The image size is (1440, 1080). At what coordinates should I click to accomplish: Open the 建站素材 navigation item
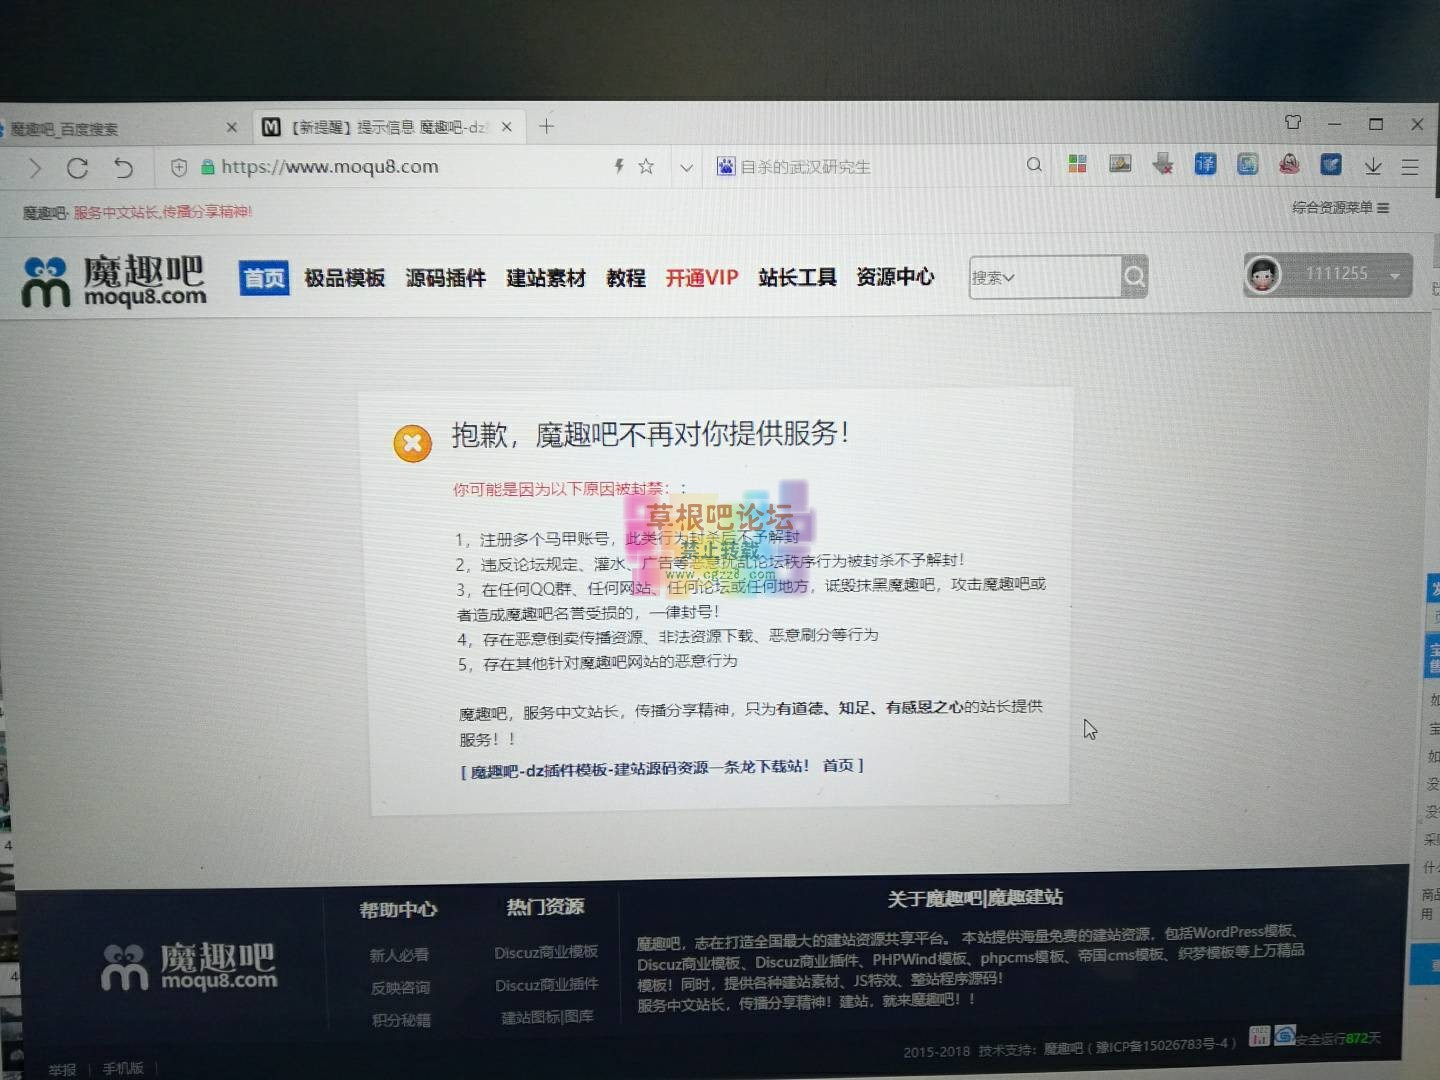(x=545, y=278)
